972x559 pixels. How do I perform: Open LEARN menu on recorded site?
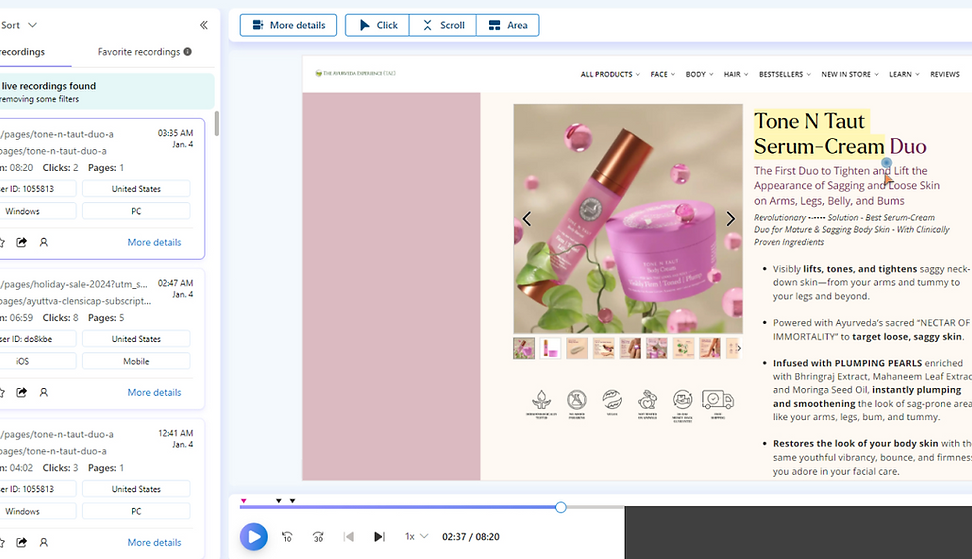click(x=904, y=74)
